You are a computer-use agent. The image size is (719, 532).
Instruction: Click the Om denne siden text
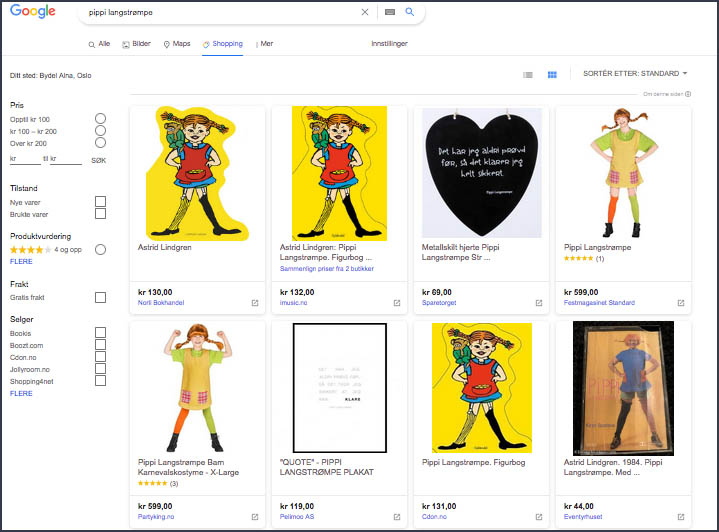pyautogui.click(x=663, y=94)
